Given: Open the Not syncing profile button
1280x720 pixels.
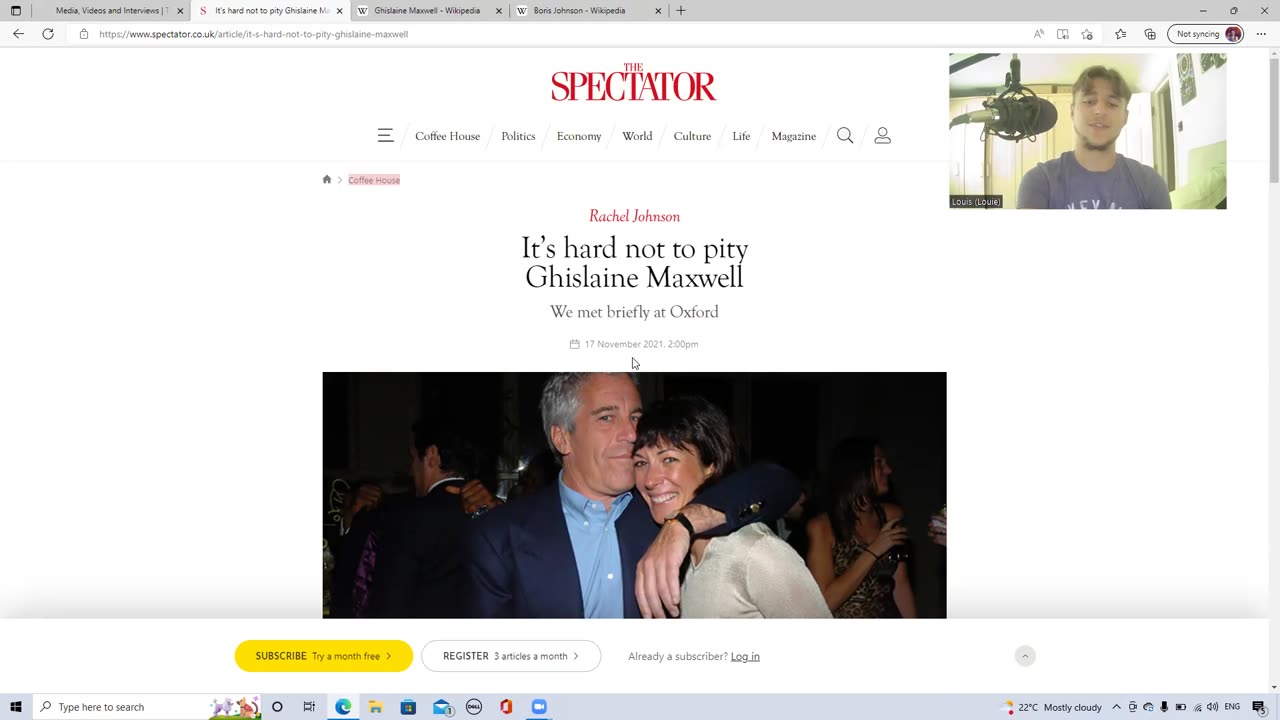Looking at the screenshot, I should coord(1206,34).
